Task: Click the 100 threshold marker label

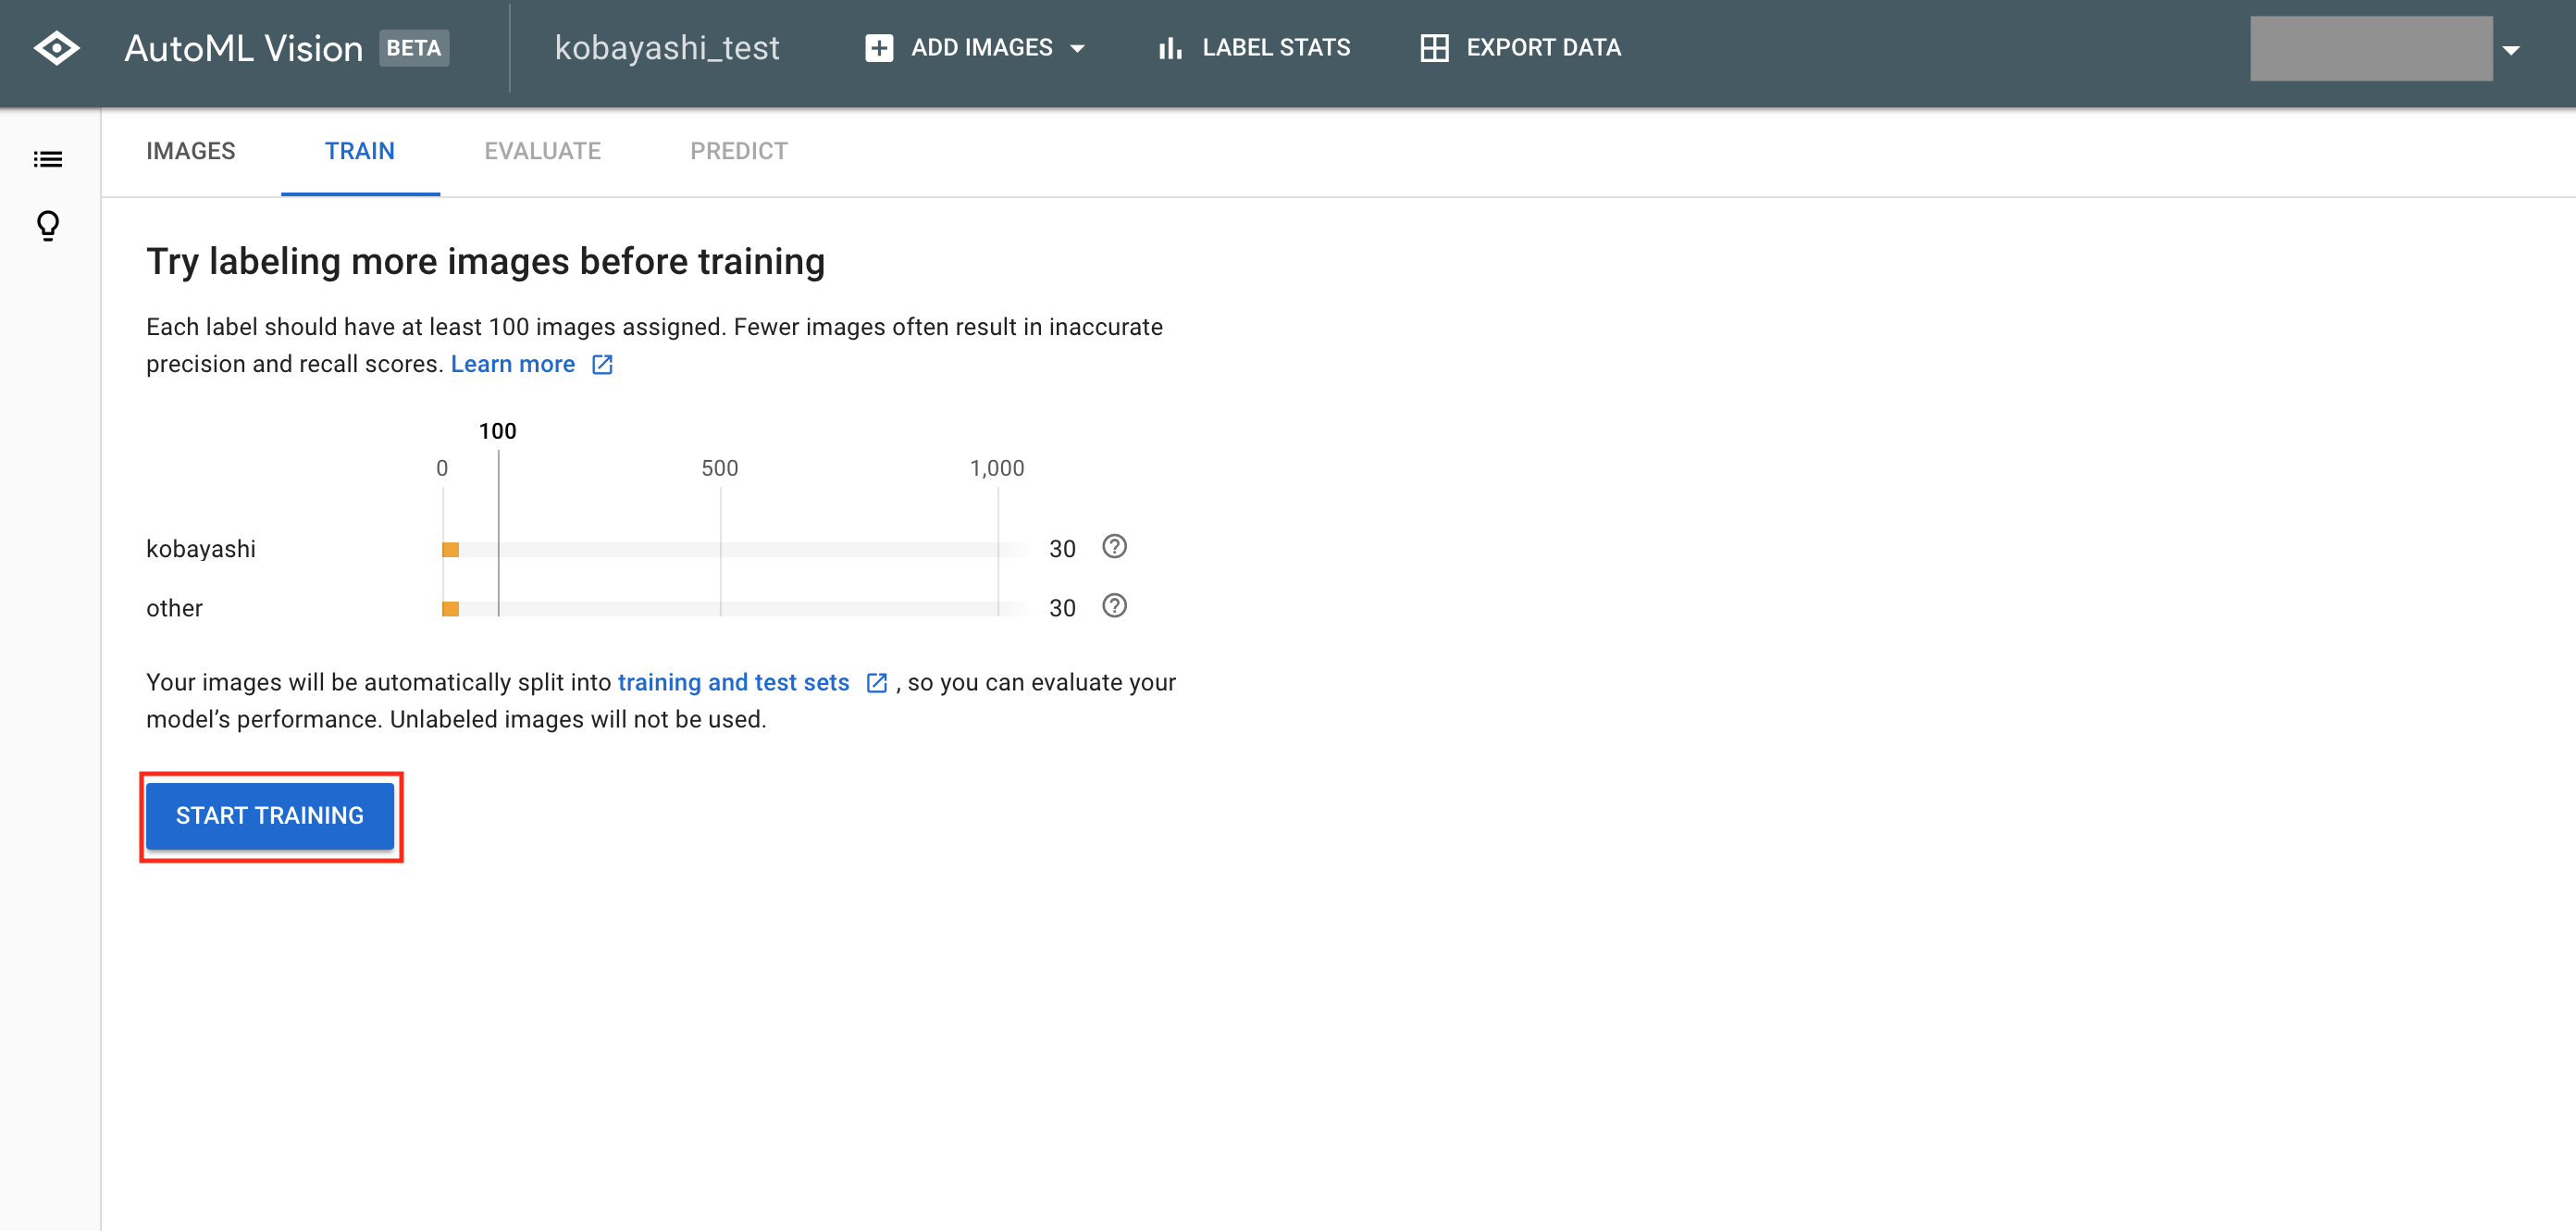Action: pos(498,432)
